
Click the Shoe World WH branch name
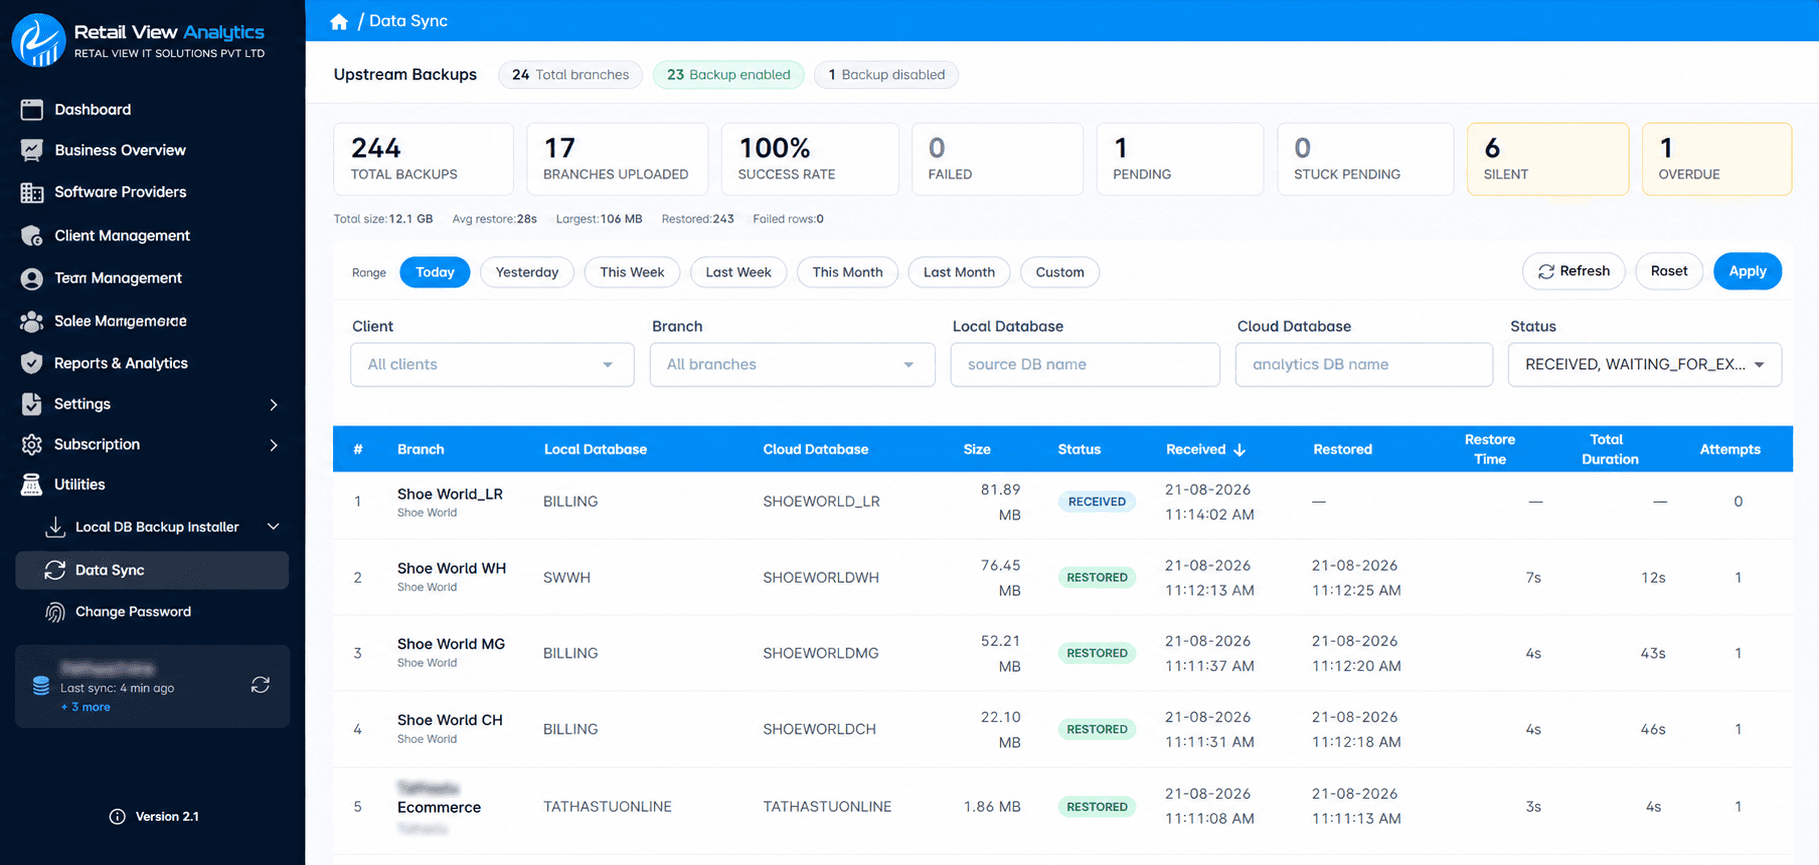click(x=452, y=568)
